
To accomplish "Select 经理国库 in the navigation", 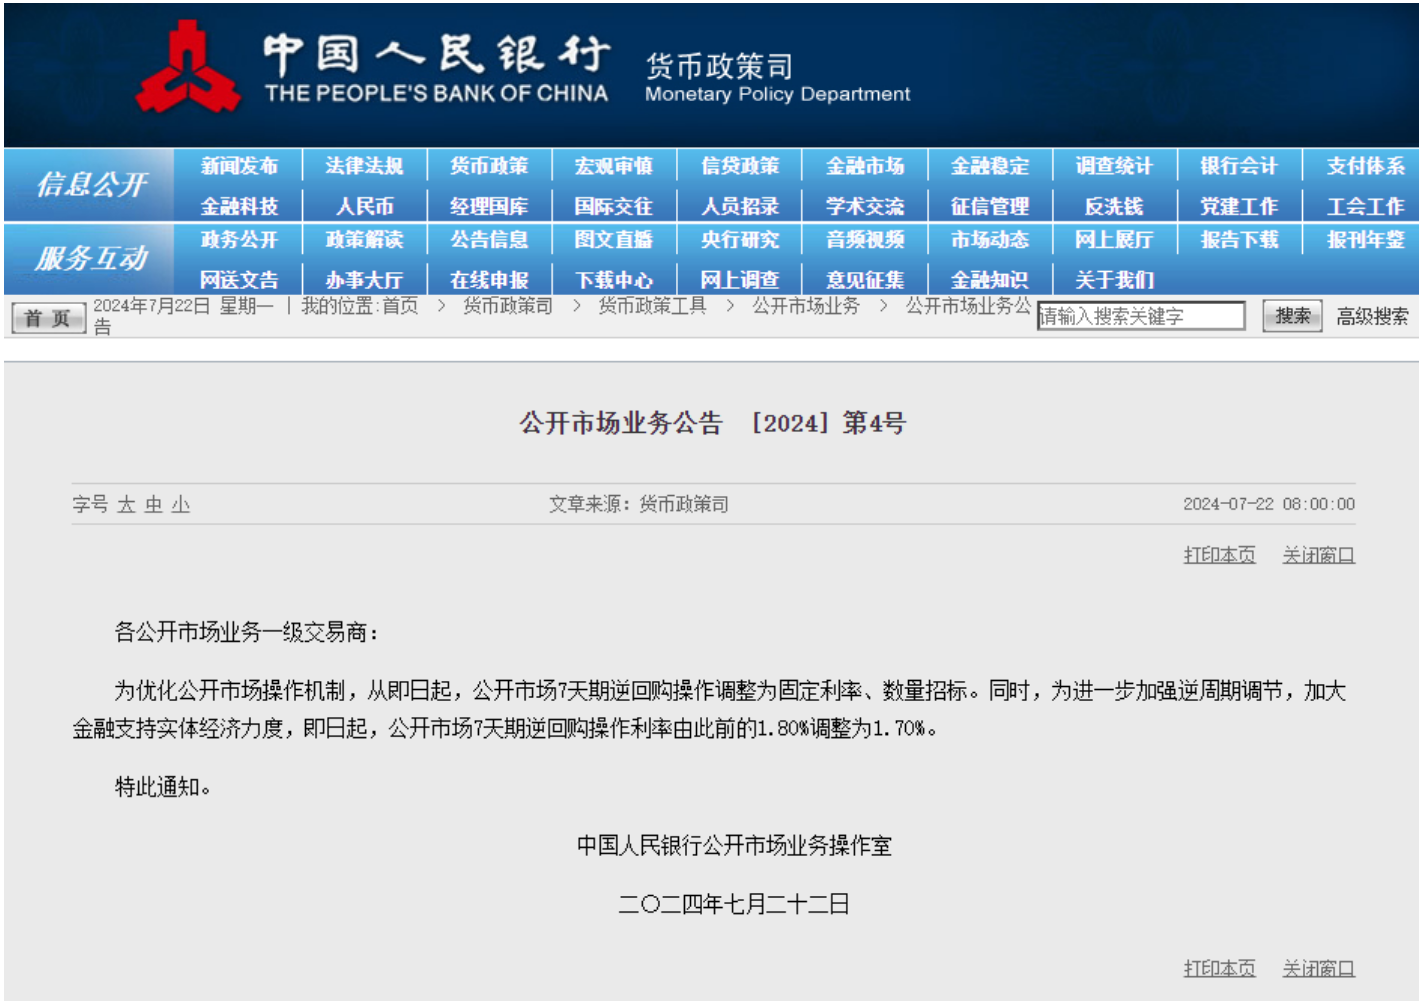I will 489,207.
